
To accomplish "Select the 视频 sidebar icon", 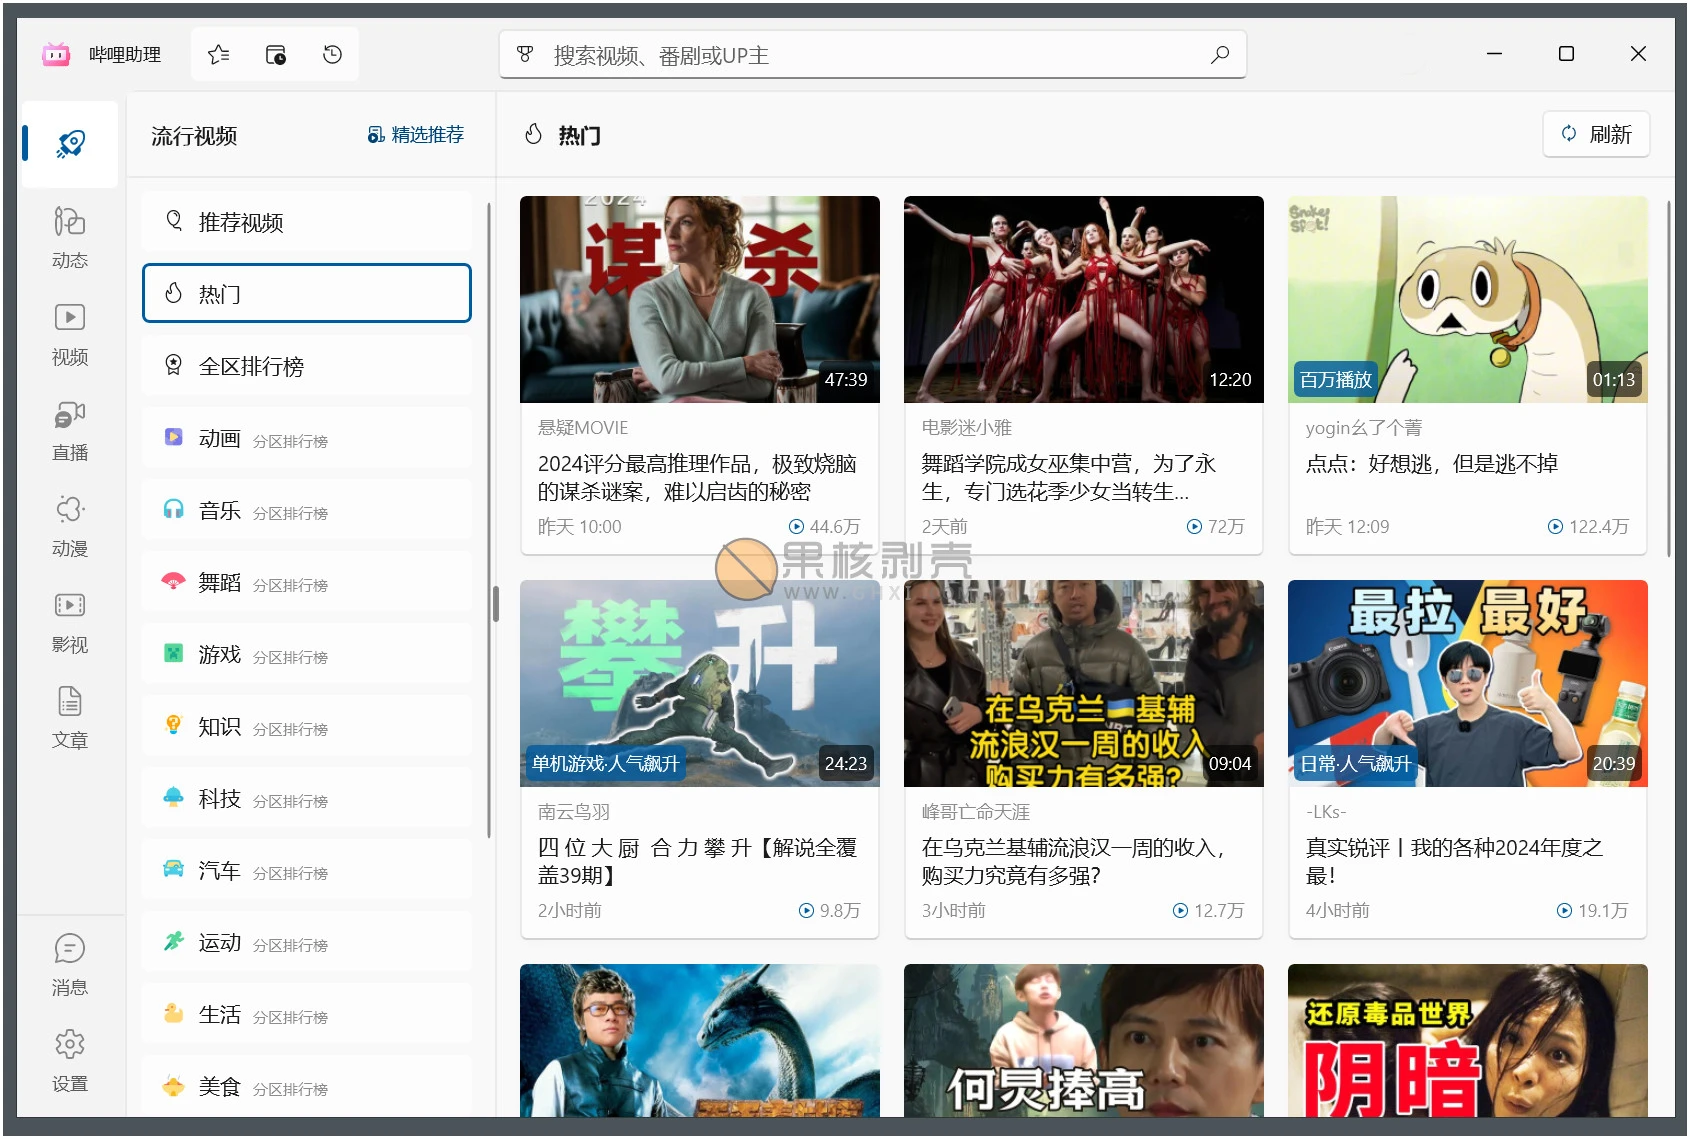I will (x=69, y=331).
